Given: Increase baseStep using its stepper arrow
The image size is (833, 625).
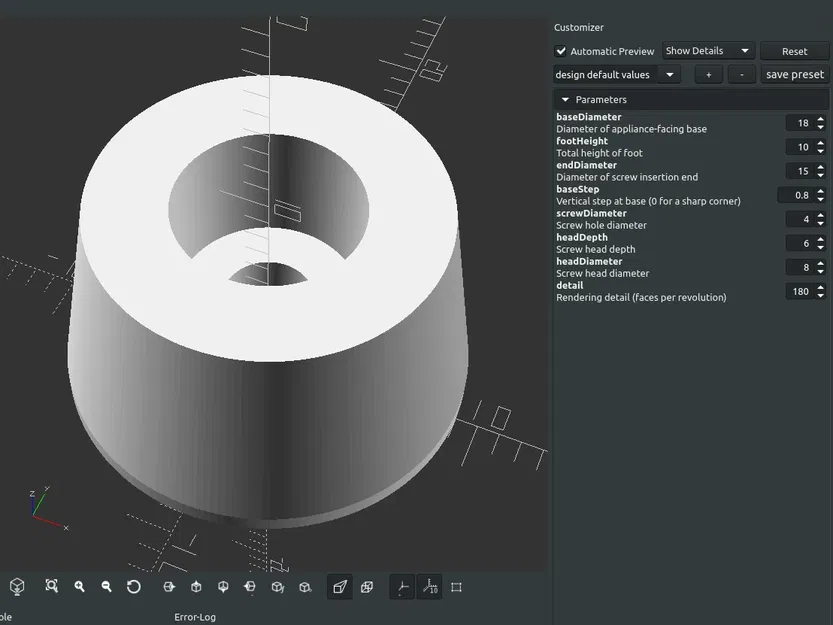Looking at the screenshot, I should [821, 192].
